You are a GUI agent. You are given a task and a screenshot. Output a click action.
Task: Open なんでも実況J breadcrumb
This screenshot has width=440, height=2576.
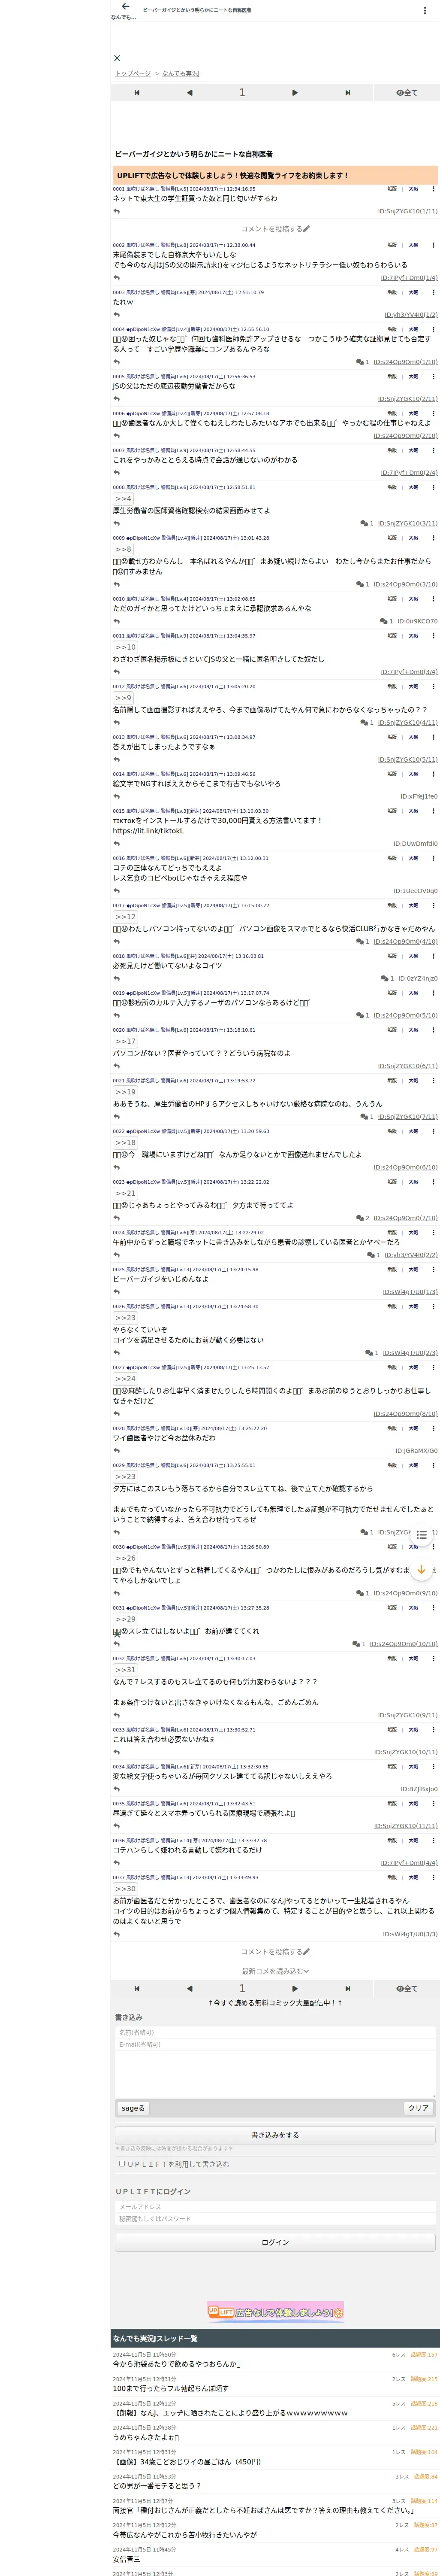tap(180, 73)
